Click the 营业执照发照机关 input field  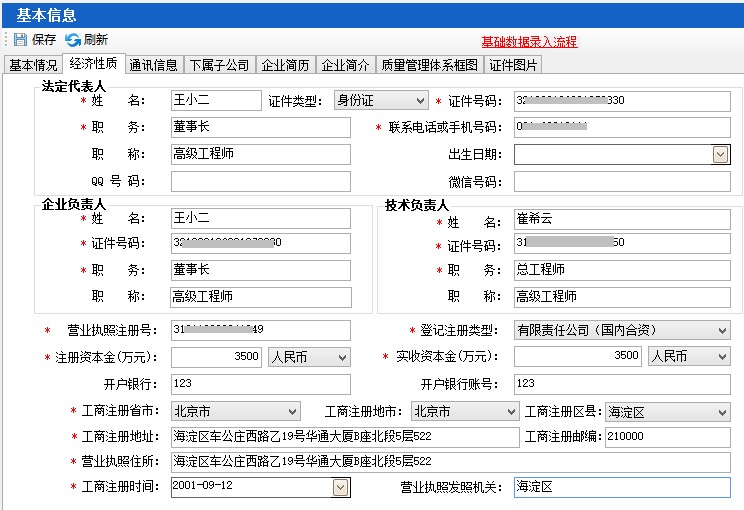[622, 487]
